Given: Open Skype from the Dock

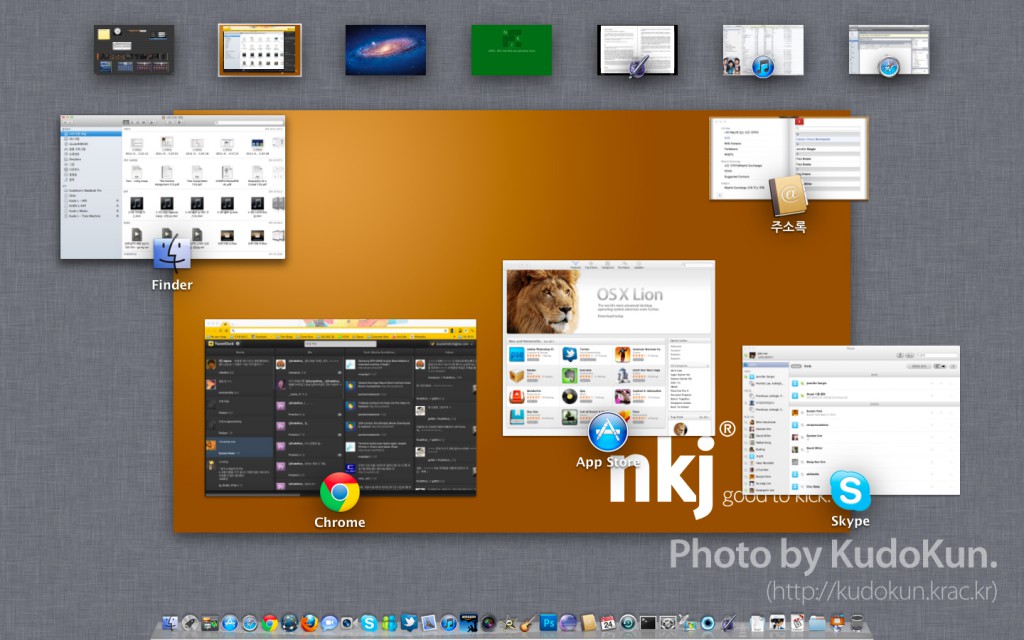Looking at the screenshot, I should [x=369, y=623].
